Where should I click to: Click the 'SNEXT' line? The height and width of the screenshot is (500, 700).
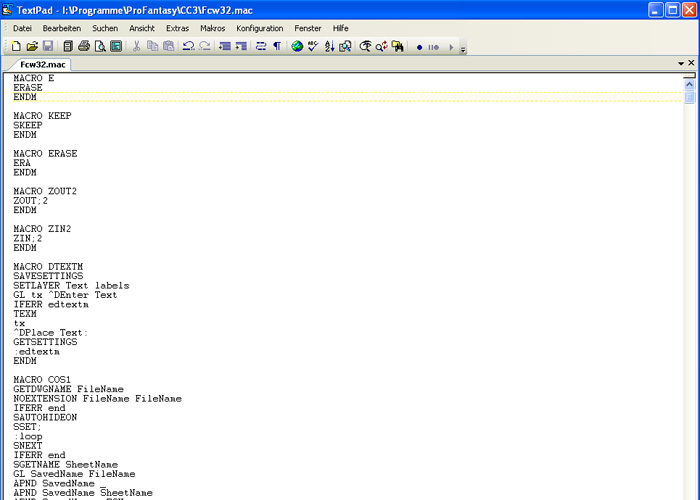28,446
